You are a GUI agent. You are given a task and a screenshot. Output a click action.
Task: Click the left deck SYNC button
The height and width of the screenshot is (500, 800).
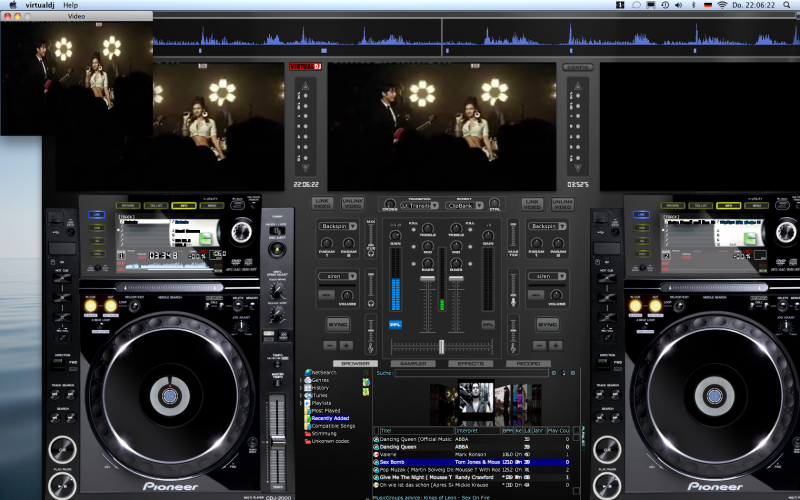[x=338, y=324]
